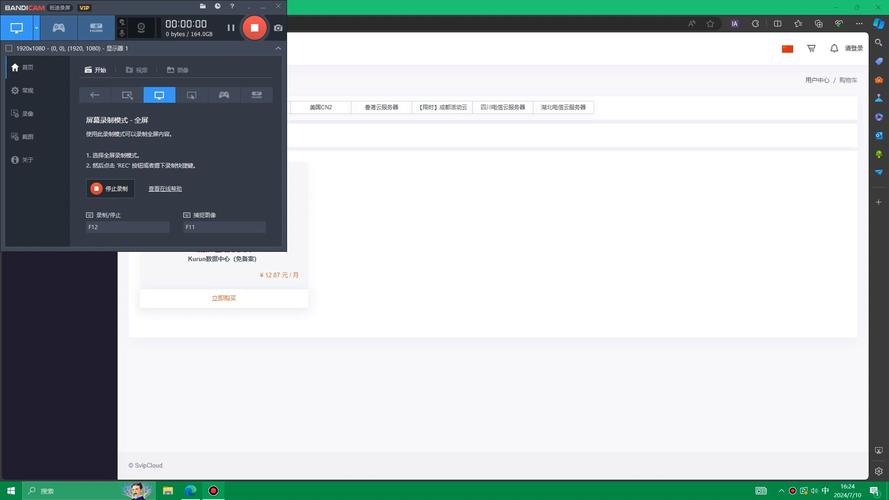Open Windows Start menu

11,490
